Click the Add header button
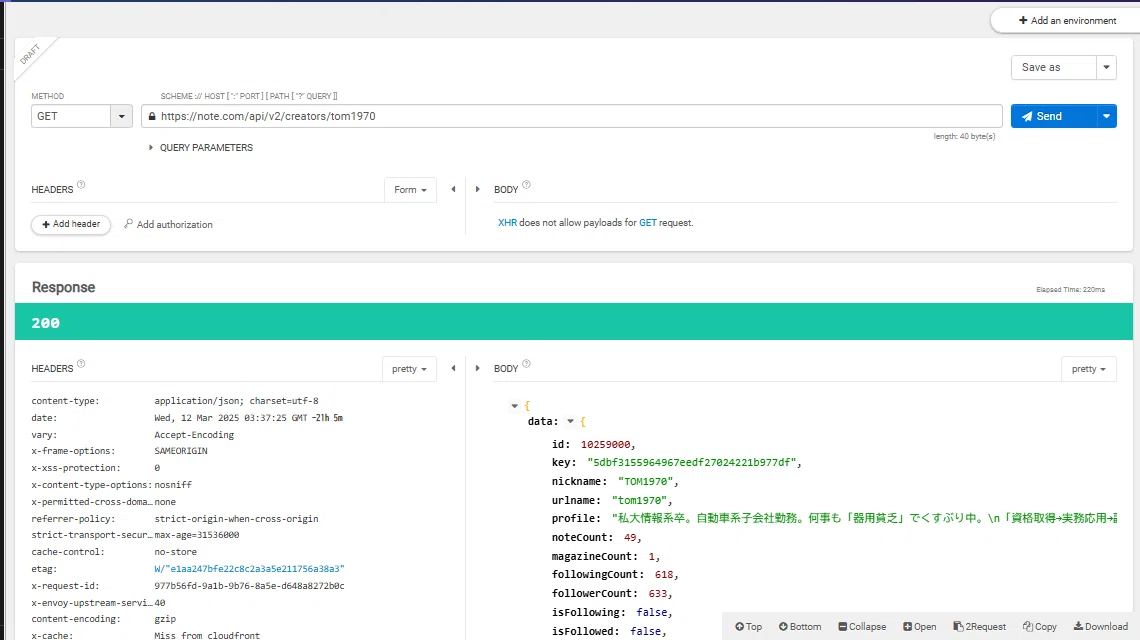 click(x=71, y=224)
